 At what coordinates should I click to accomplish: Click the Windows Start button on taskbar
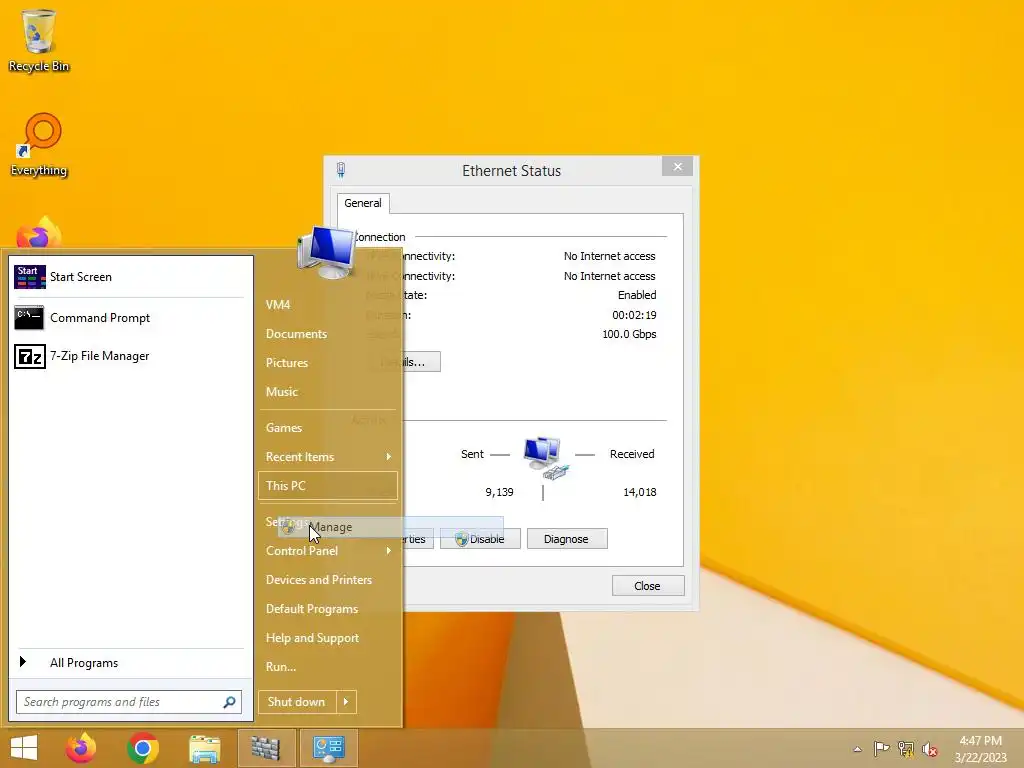click(x=24, y=748)
